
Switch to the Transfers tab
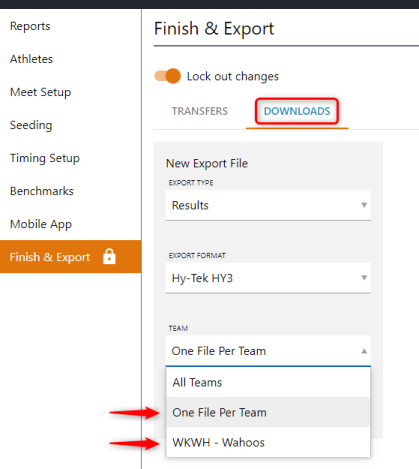[x=200, y=111]
